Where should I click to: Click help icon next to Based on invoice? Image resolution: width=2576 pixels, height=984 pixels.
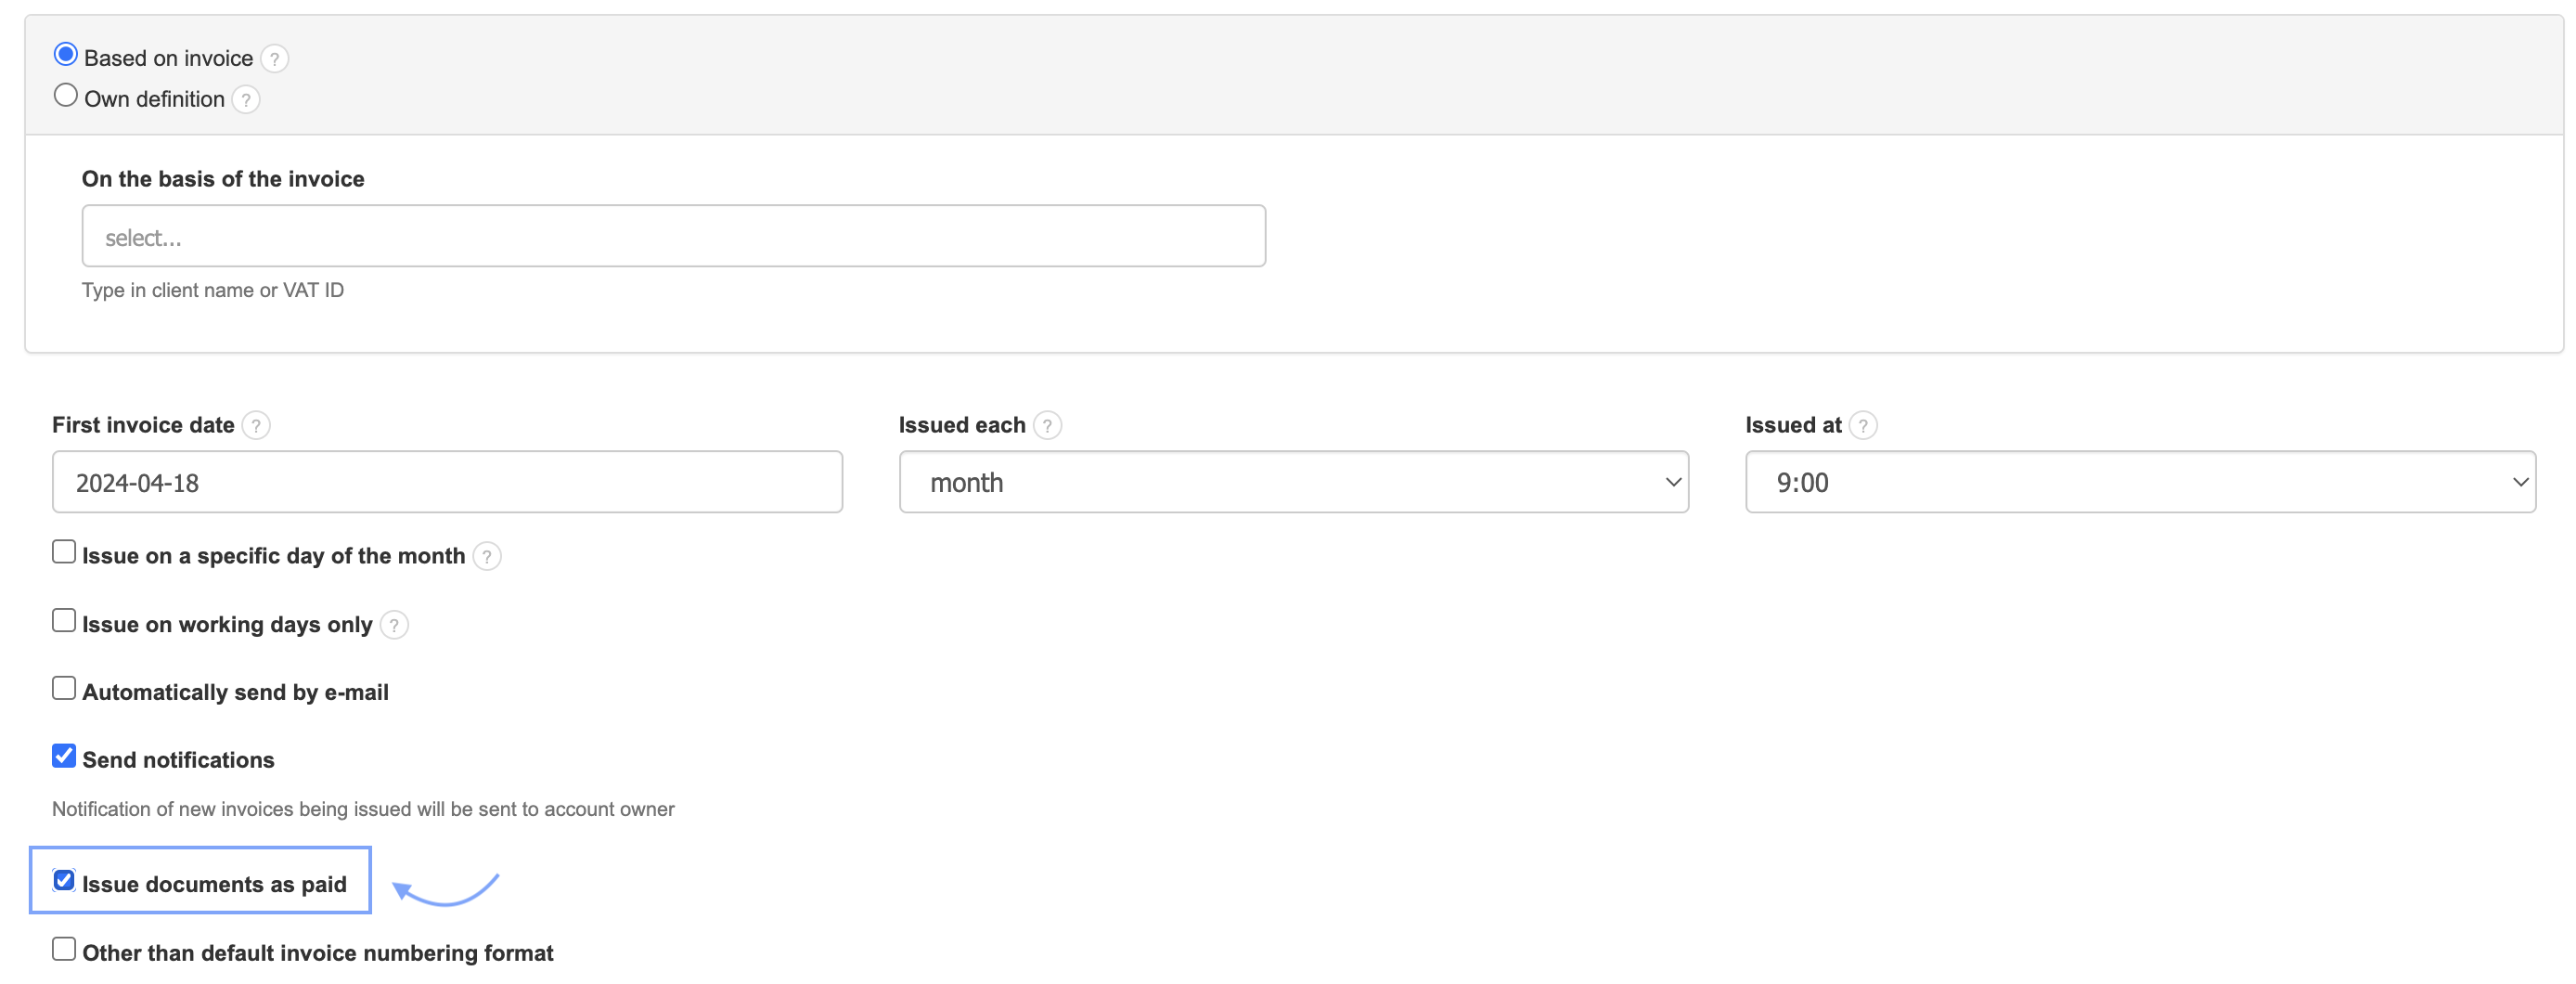coord(274,59)
